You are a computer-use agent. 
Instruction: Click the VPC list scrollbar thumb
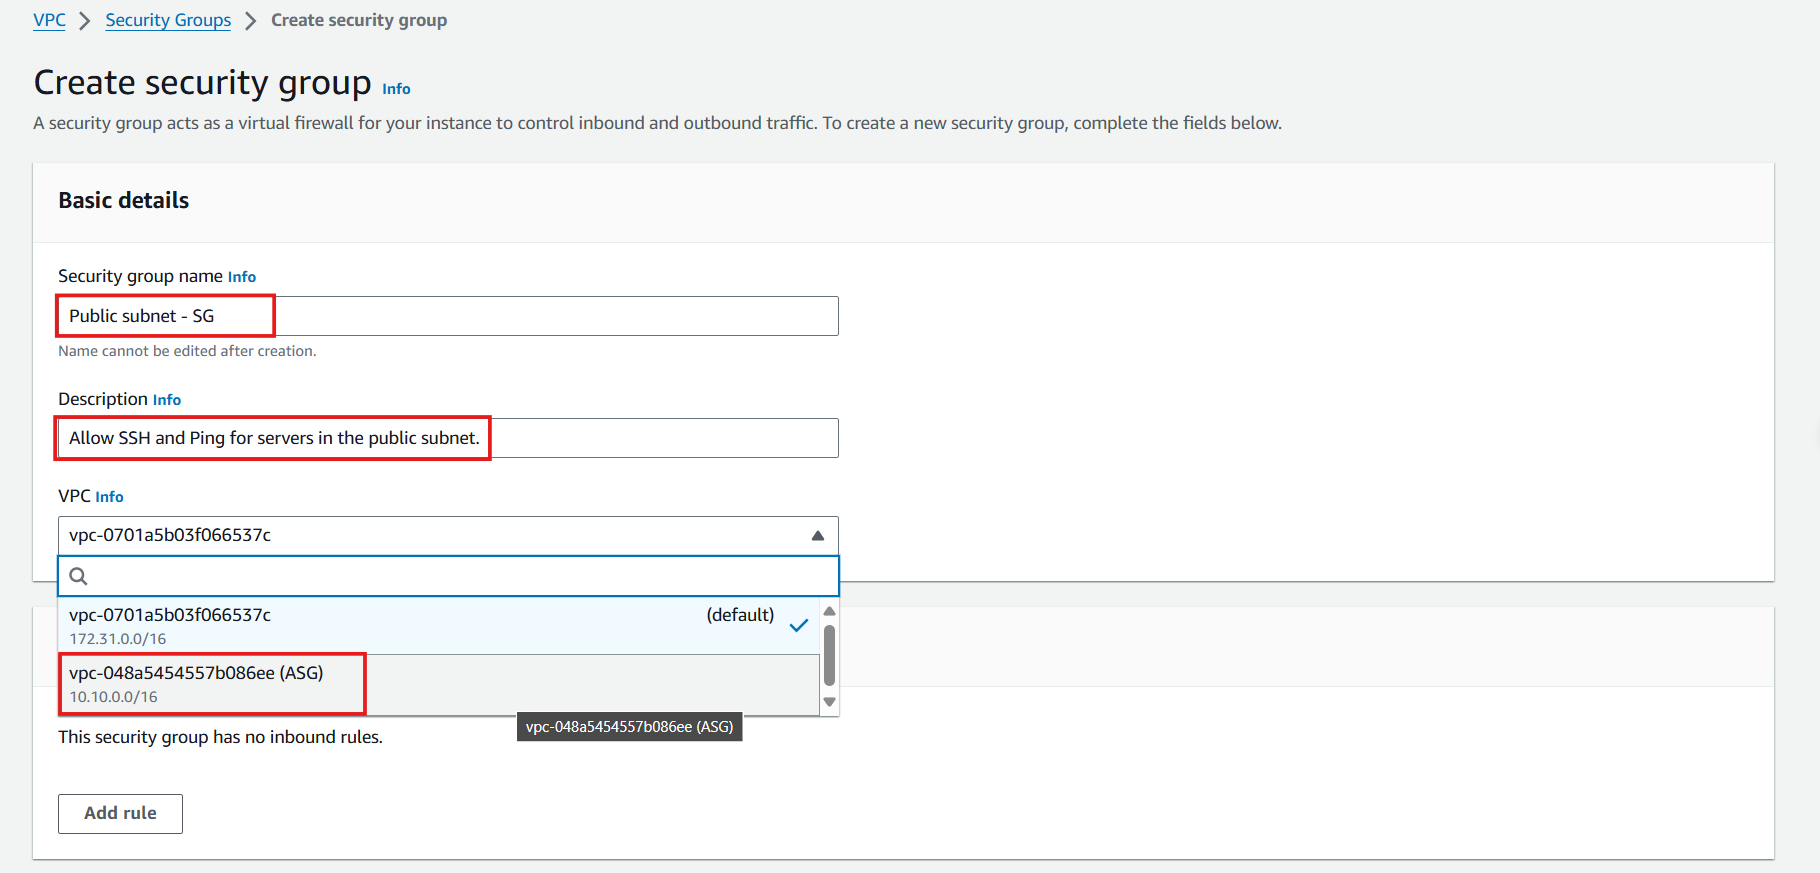tap(829, 656)
